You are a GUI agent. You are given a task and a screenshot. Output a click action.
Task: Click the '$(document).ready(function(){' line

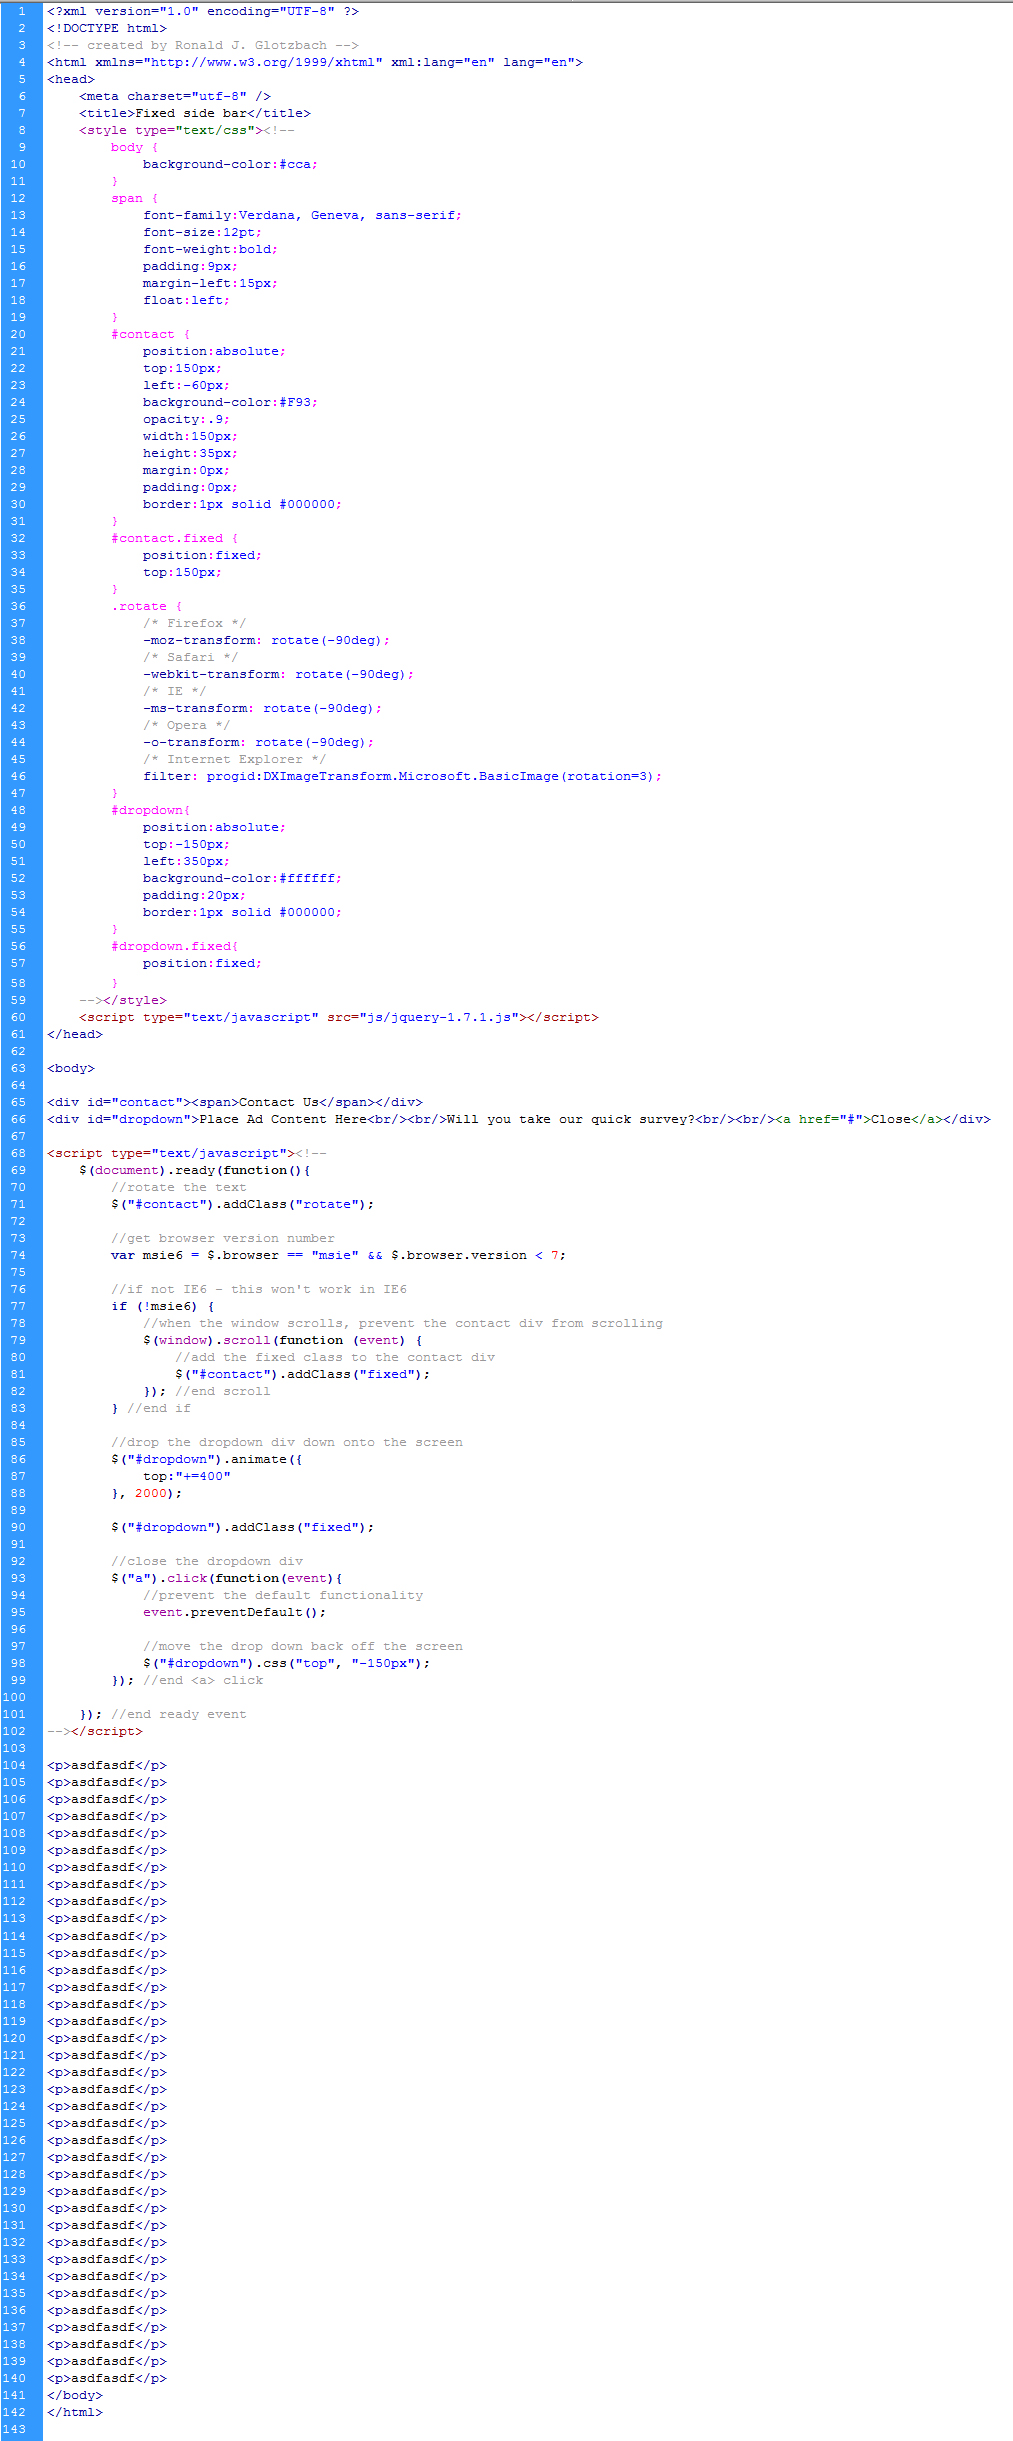click(194, 1170)
